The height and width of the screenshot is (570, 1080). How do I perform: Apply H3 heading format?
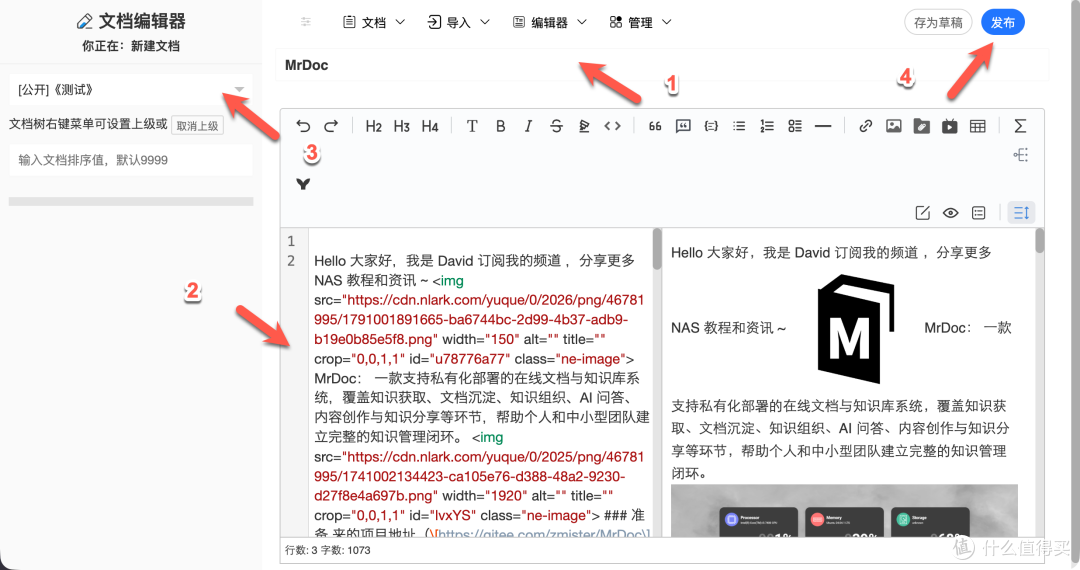point(402,126)
